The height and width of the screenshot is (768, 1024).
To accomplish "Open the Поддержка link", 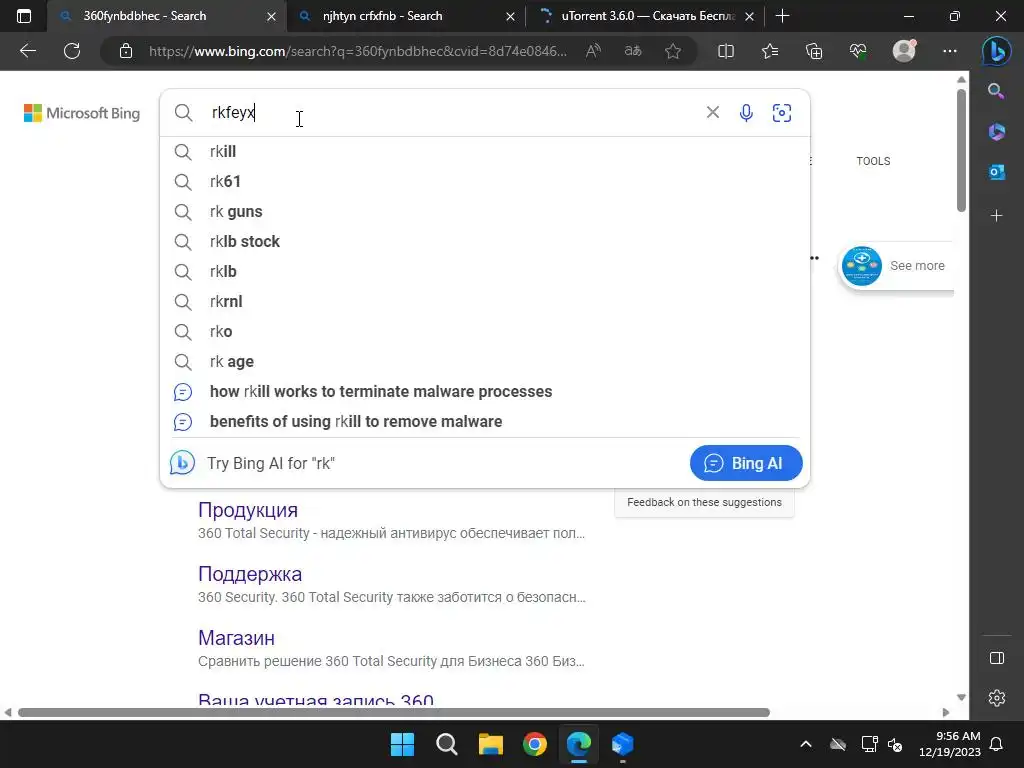I will pos(249,574).
